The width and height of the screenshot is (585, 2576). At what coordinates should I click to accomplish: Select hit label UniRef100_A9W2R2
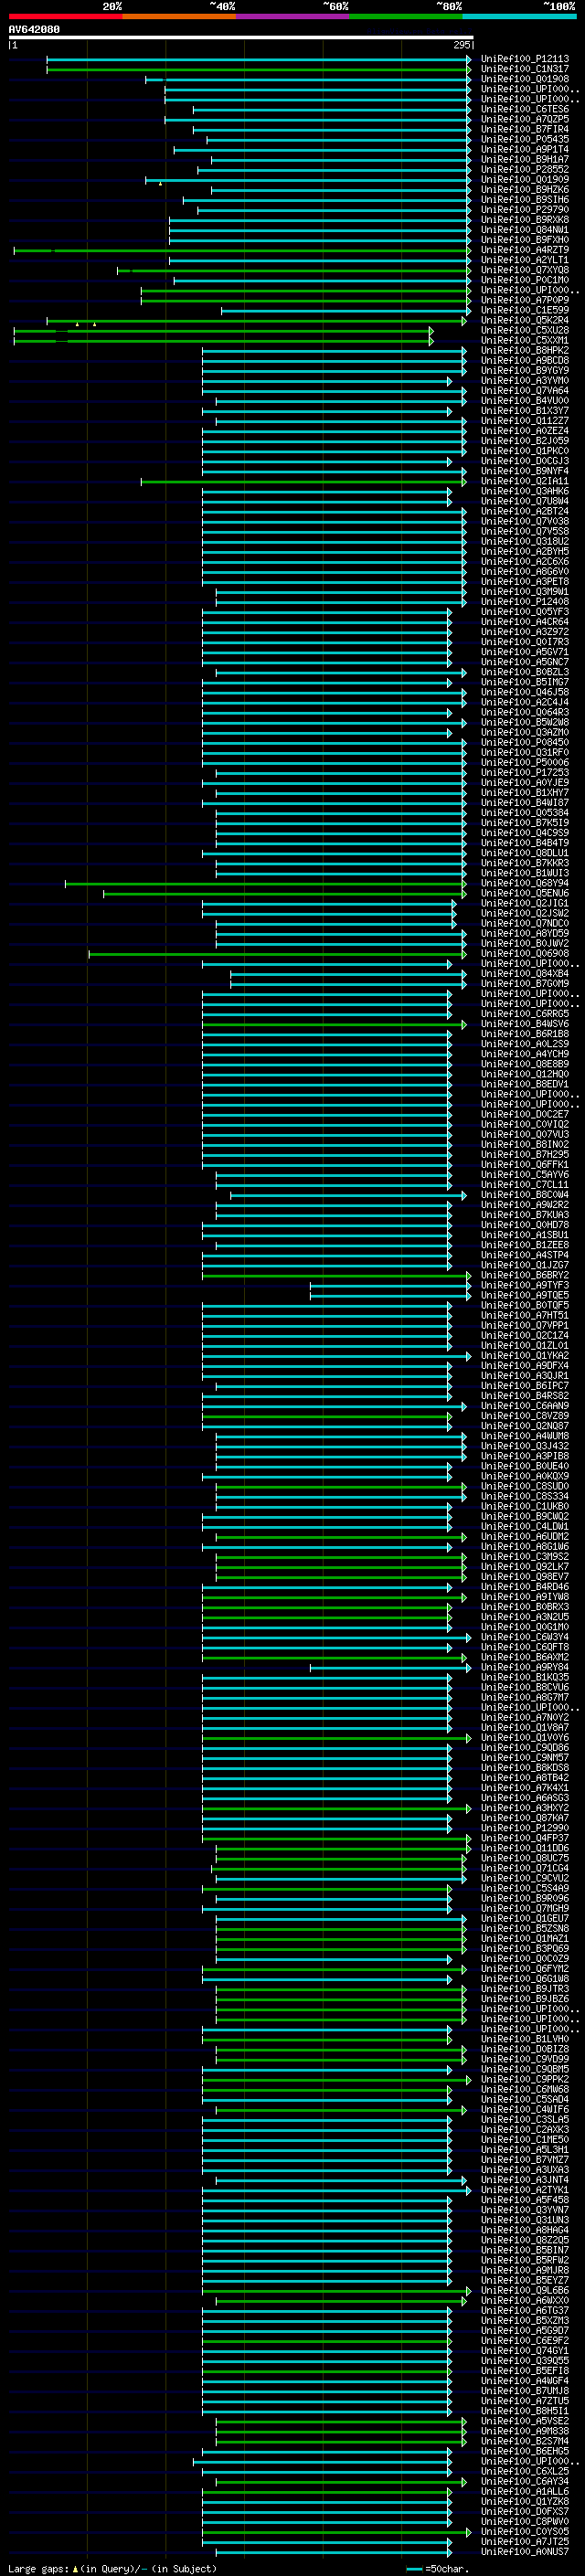coord(525,1205)
